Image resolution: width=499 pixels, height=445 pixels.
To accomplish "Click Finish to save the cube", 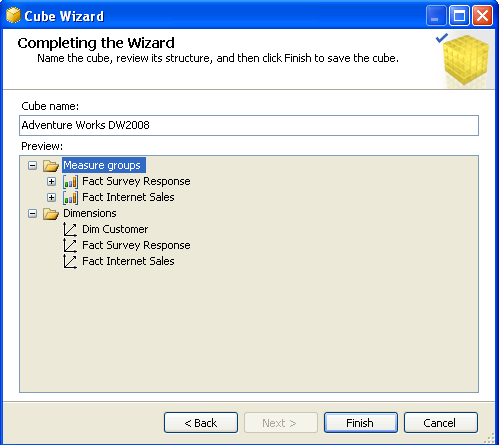I will click(361, 423).
